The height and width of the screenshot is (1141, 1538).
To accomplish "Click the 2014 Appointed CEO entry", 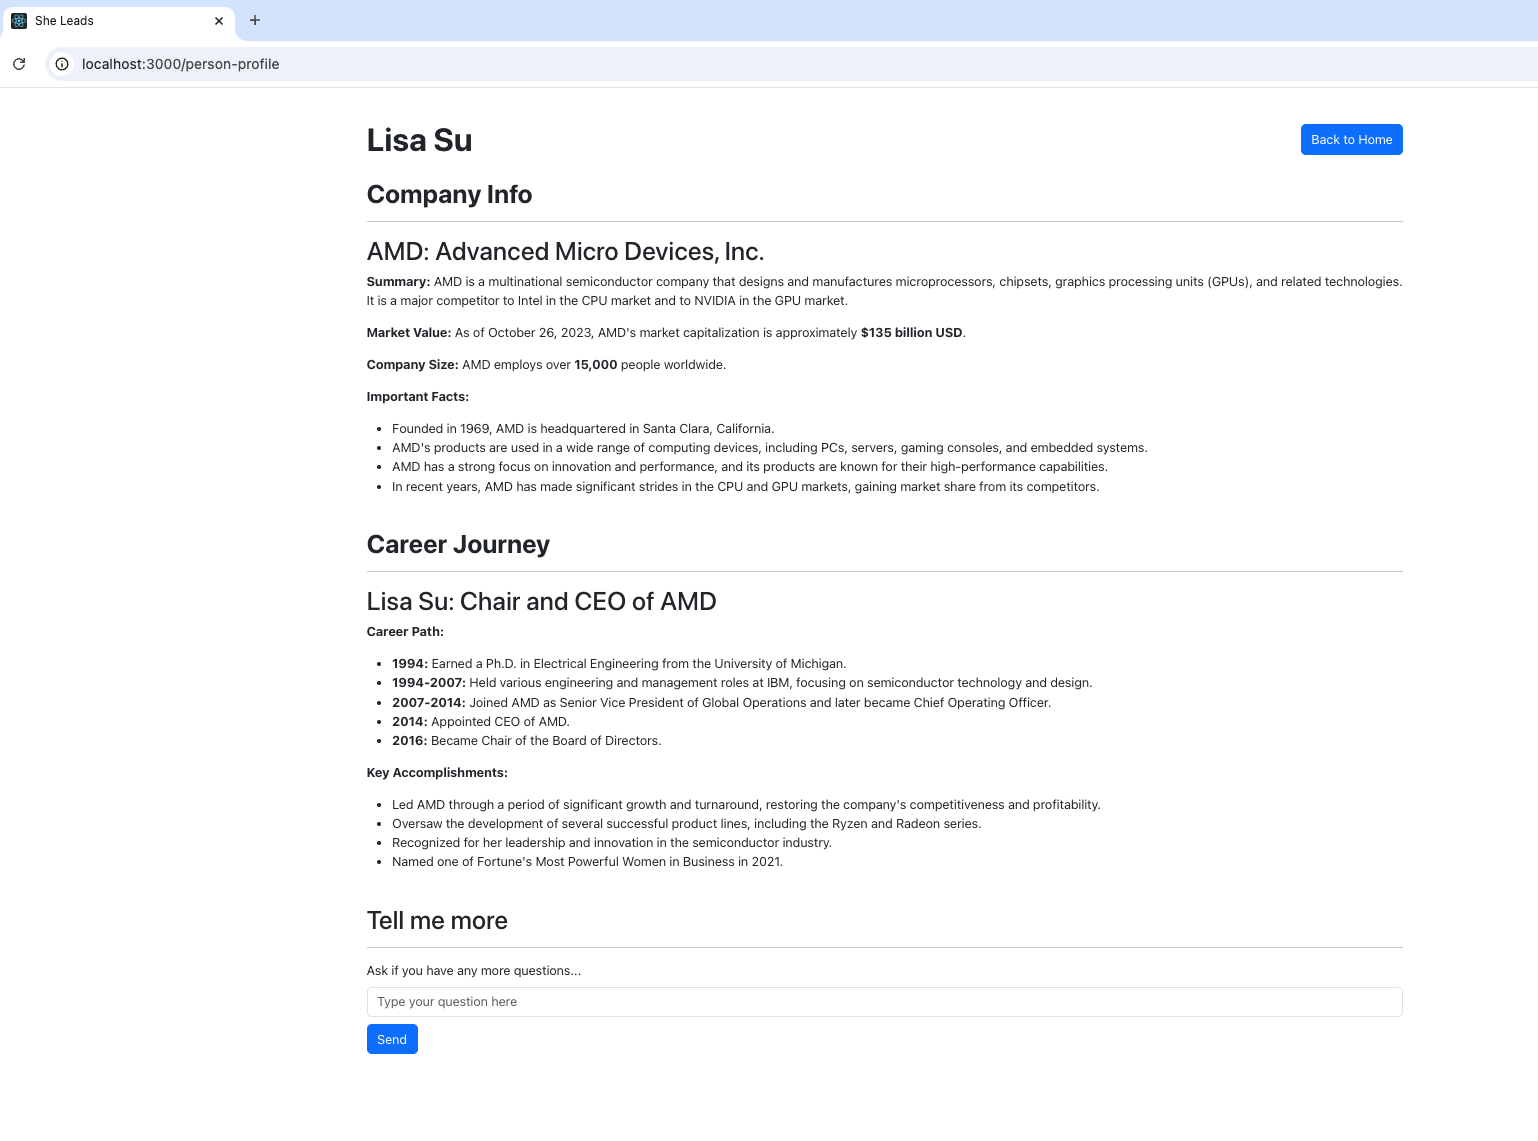I will (481, 722).
